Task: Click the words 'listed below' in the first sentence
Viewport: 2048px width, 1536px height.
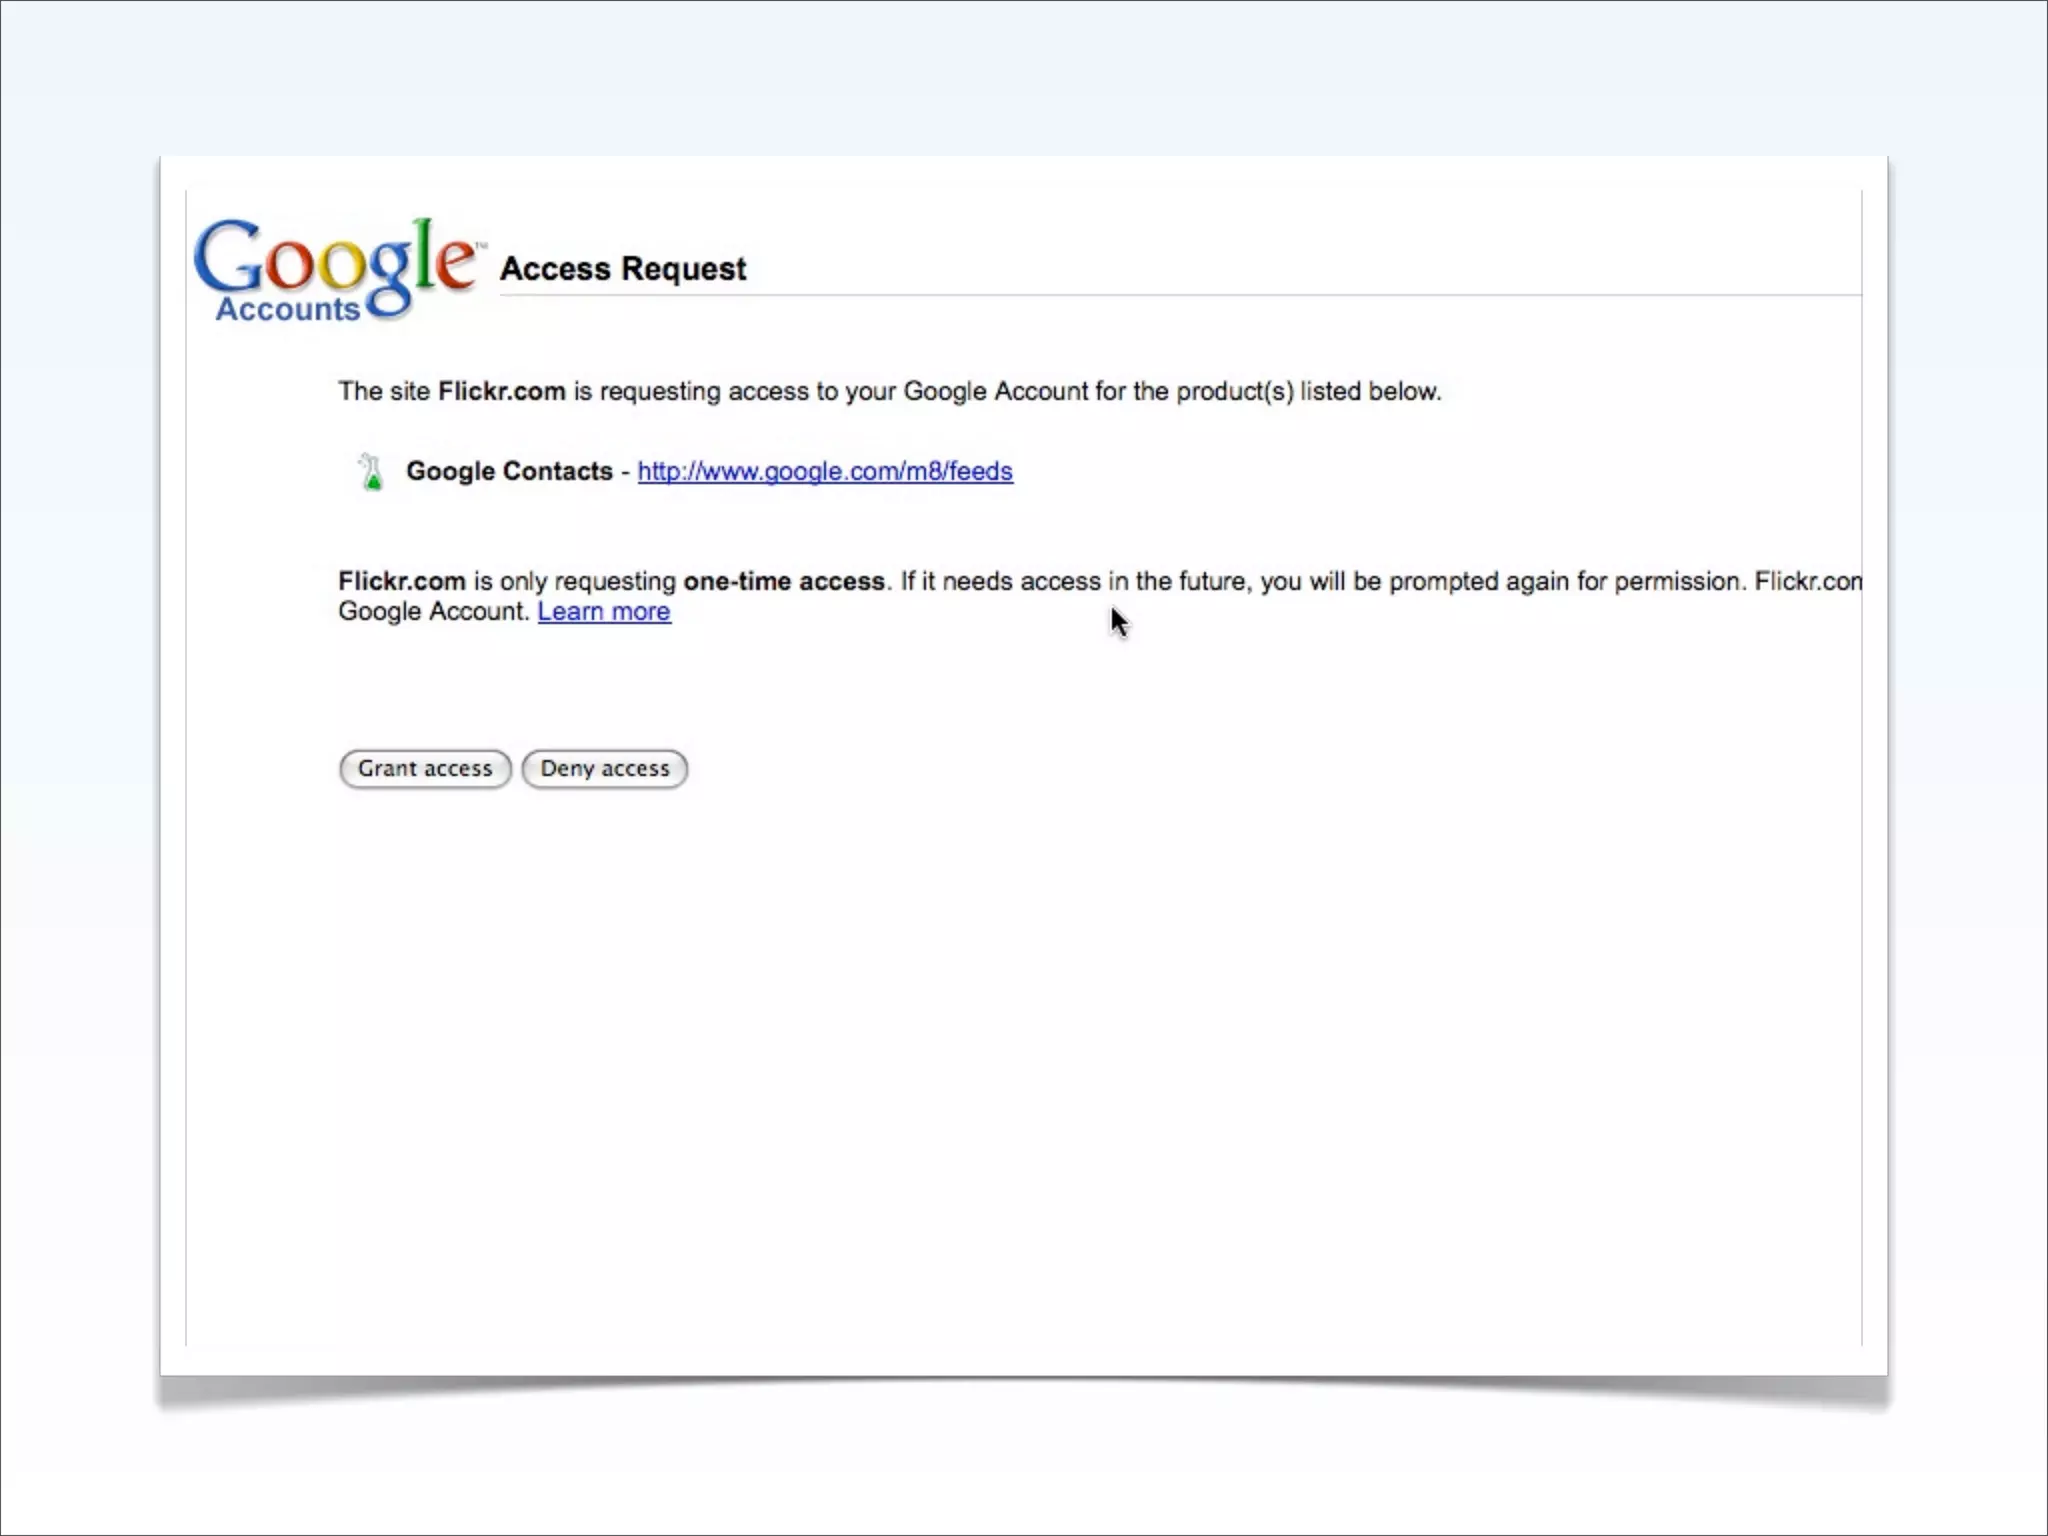Action: [1369, 391]
